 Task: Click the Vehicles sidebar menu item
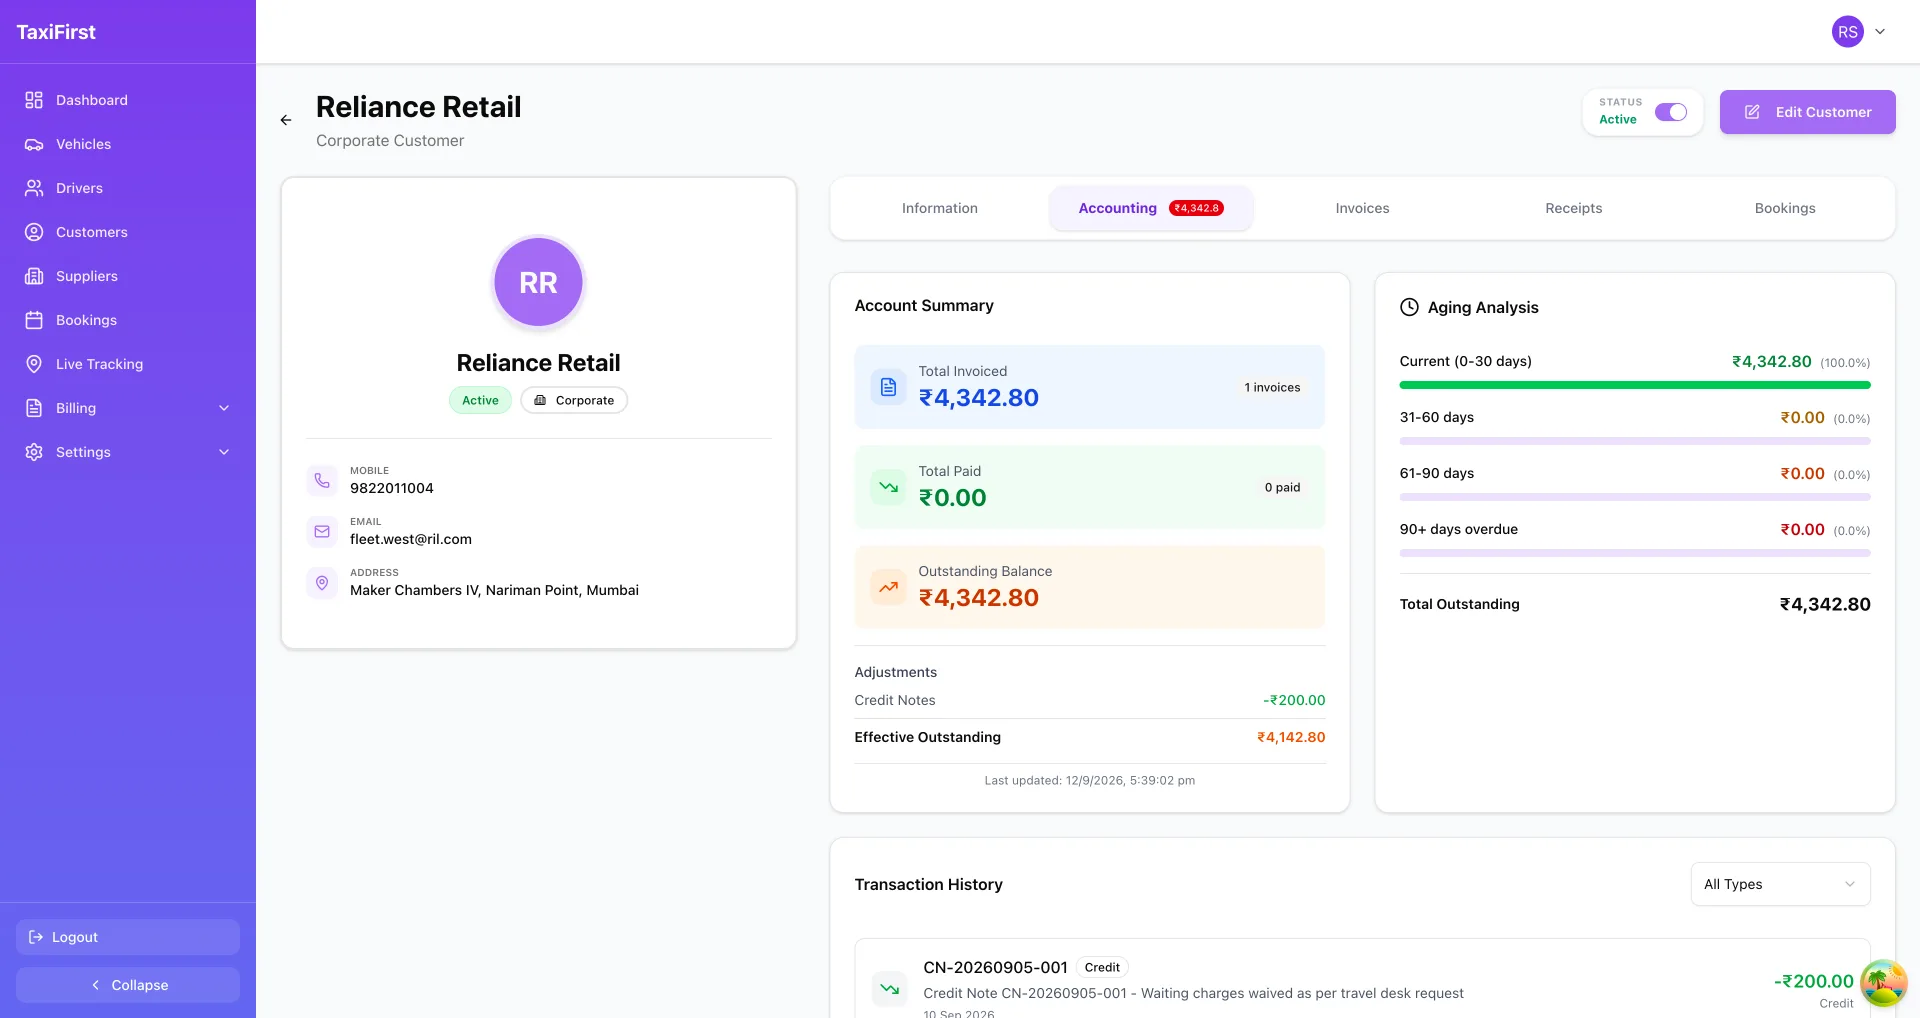(128, 144)
